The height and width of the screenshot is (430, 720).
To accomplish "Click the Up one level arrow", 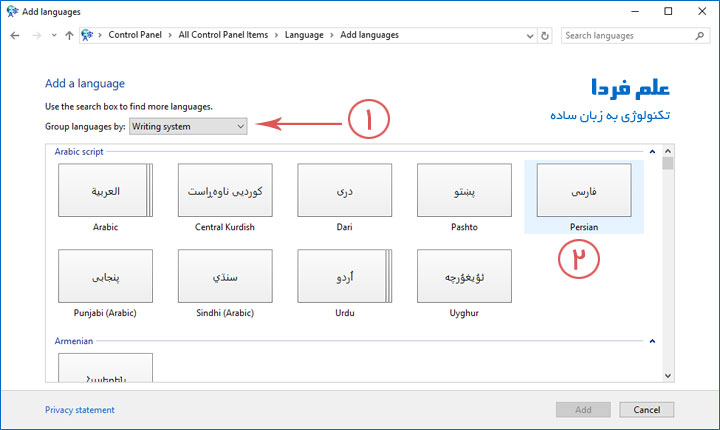I will [x=68, y=35].
